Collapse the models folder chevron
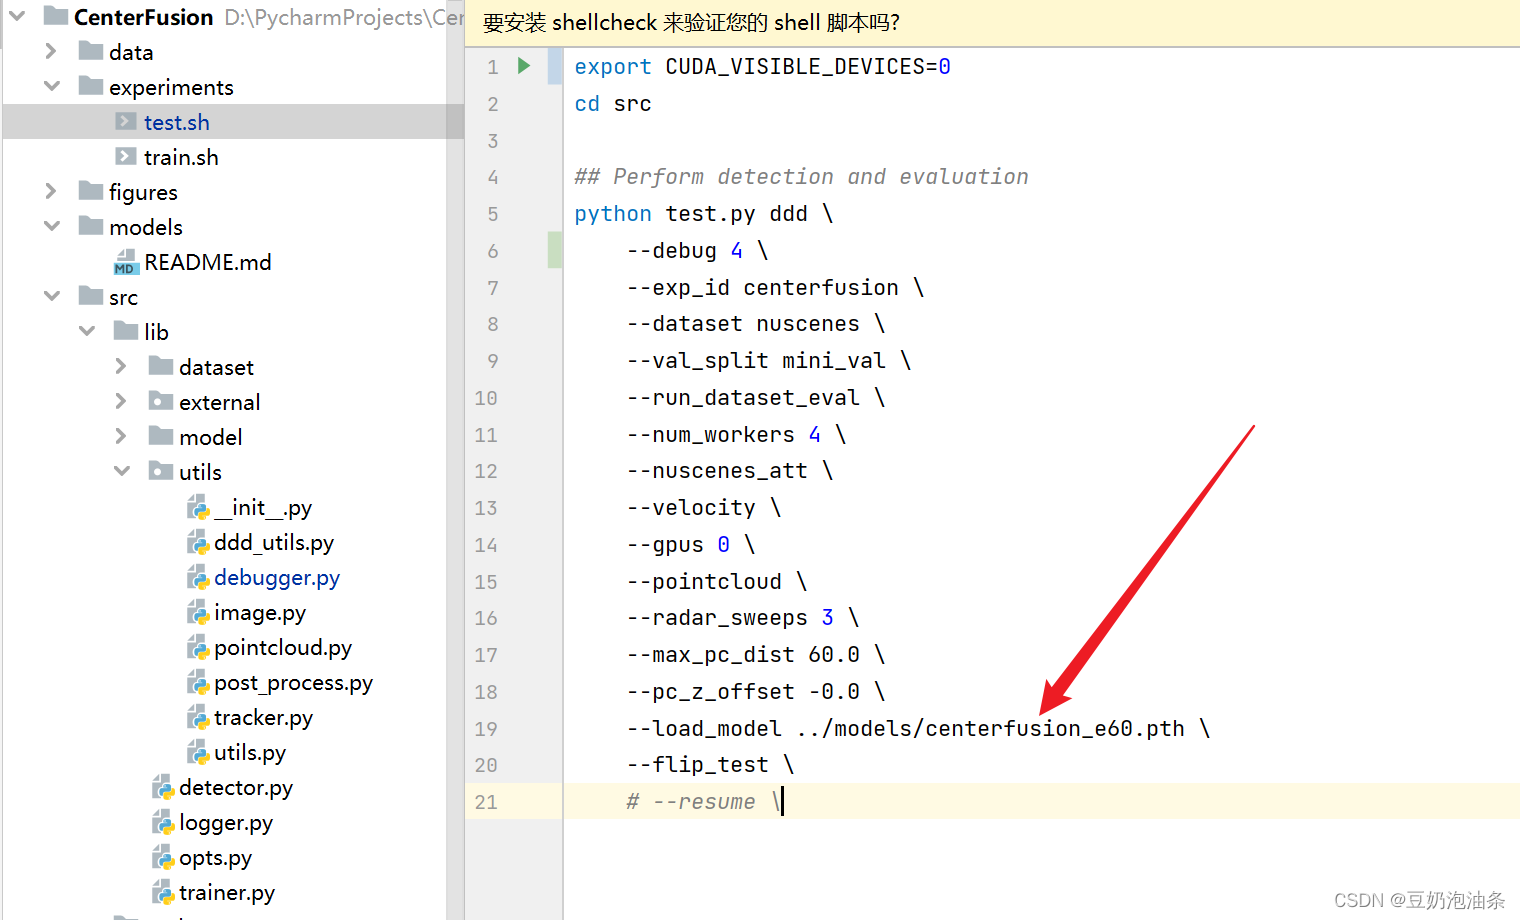The width and height of the screenshot is (1520, 920). 52,226
